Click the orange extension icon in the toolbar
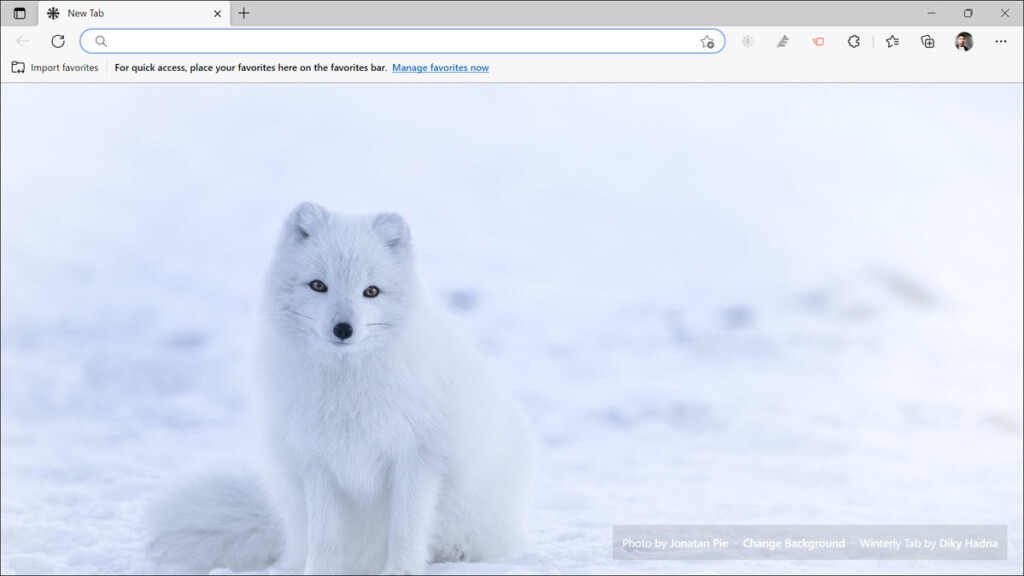Image resolution: width=1024 pixels, height=576 pixels. (x=817, y=41)
